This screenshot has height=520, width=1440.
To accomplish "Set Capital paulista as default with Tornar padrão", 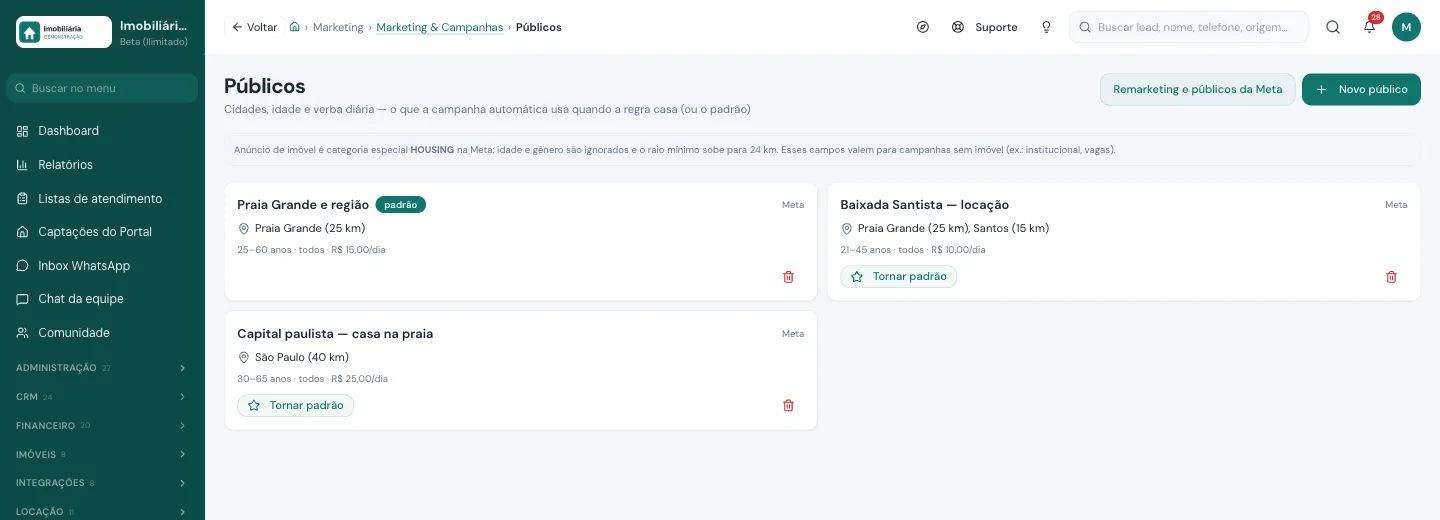I will point(295,405).
